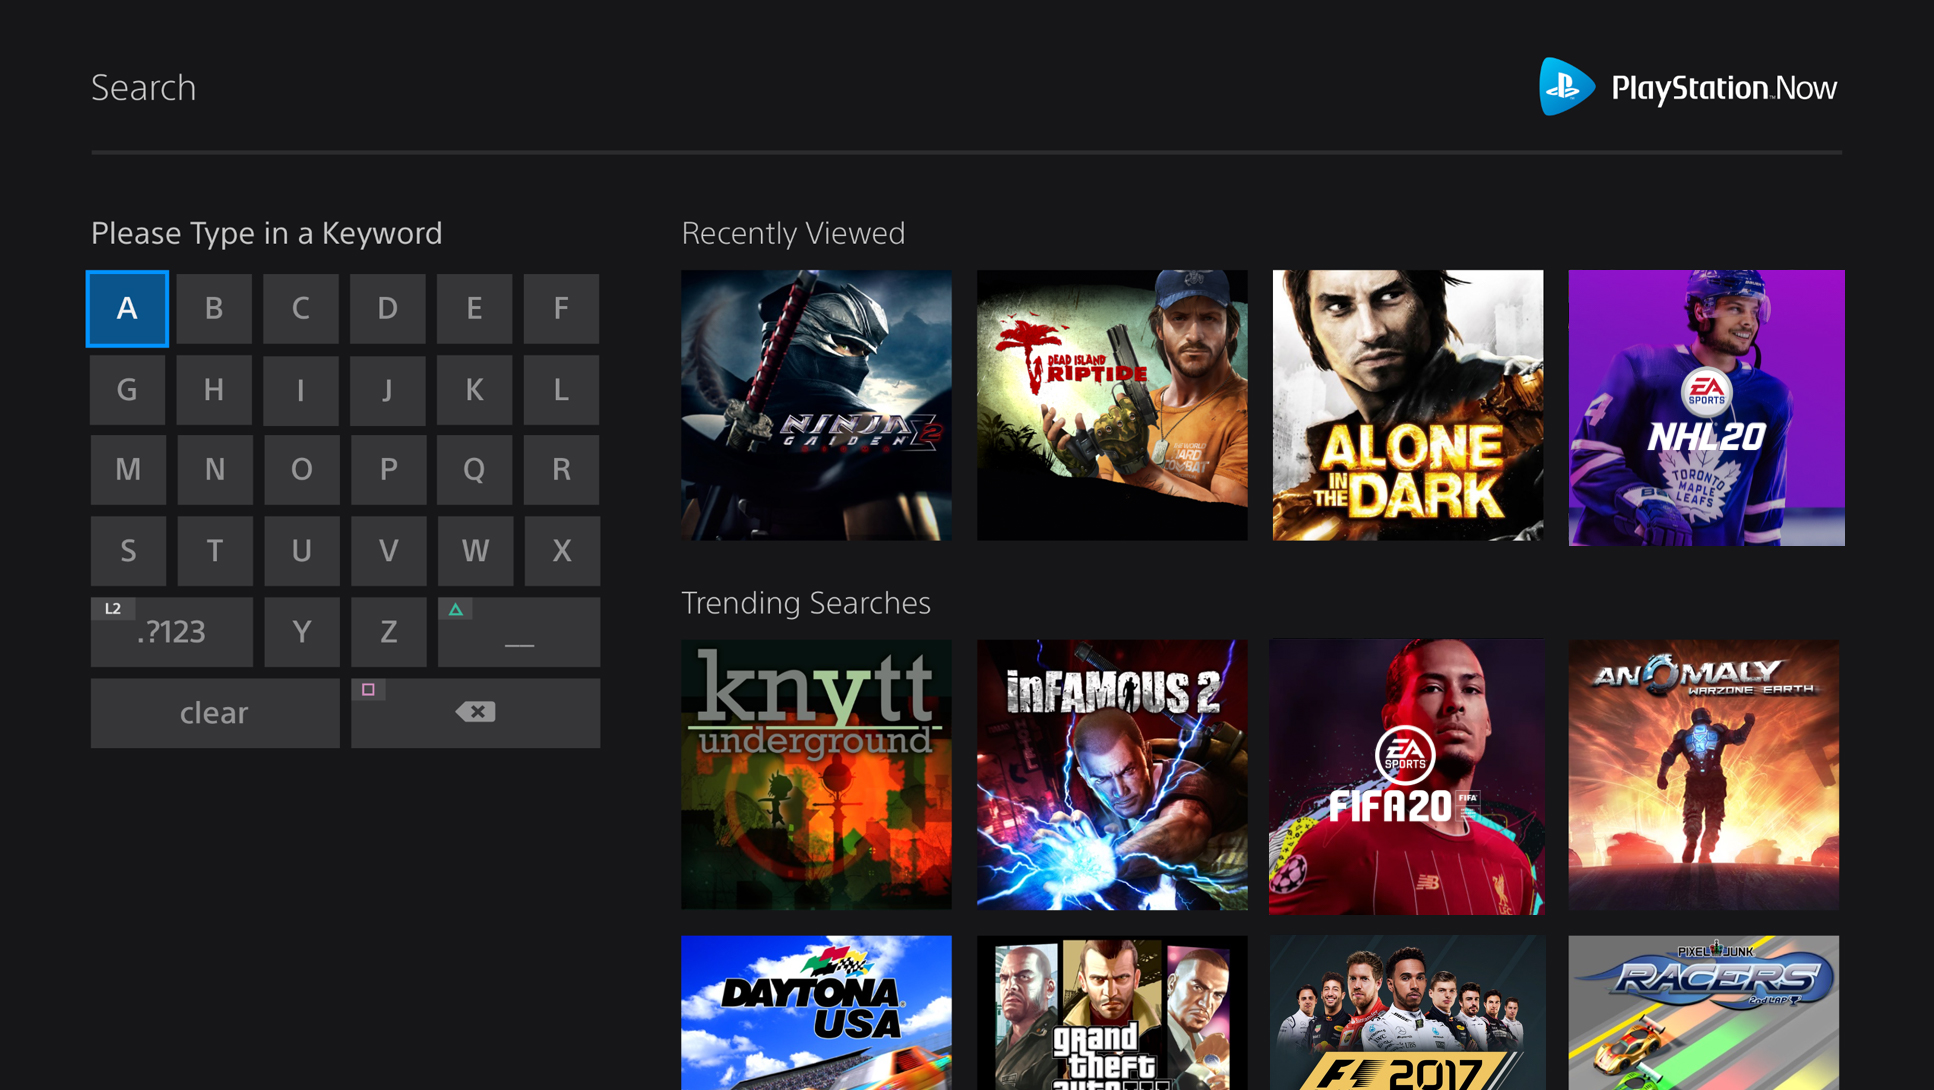Choose the FIFA 20 cover
The width and height of the screenshot is (1934, 1090).
coord(1407,777)
